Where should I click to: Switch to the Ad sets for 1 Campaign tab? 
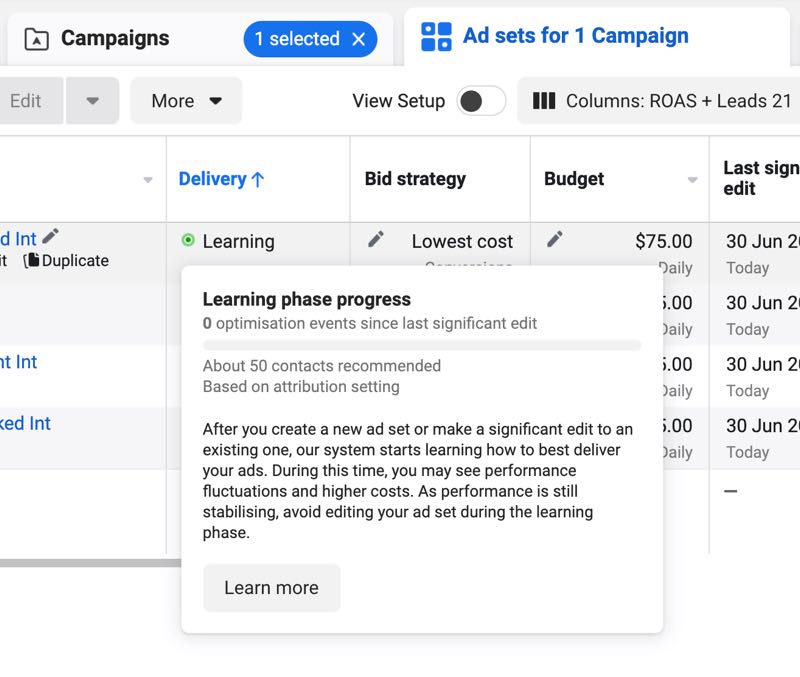pyautogui.click(x=577, y=35)
